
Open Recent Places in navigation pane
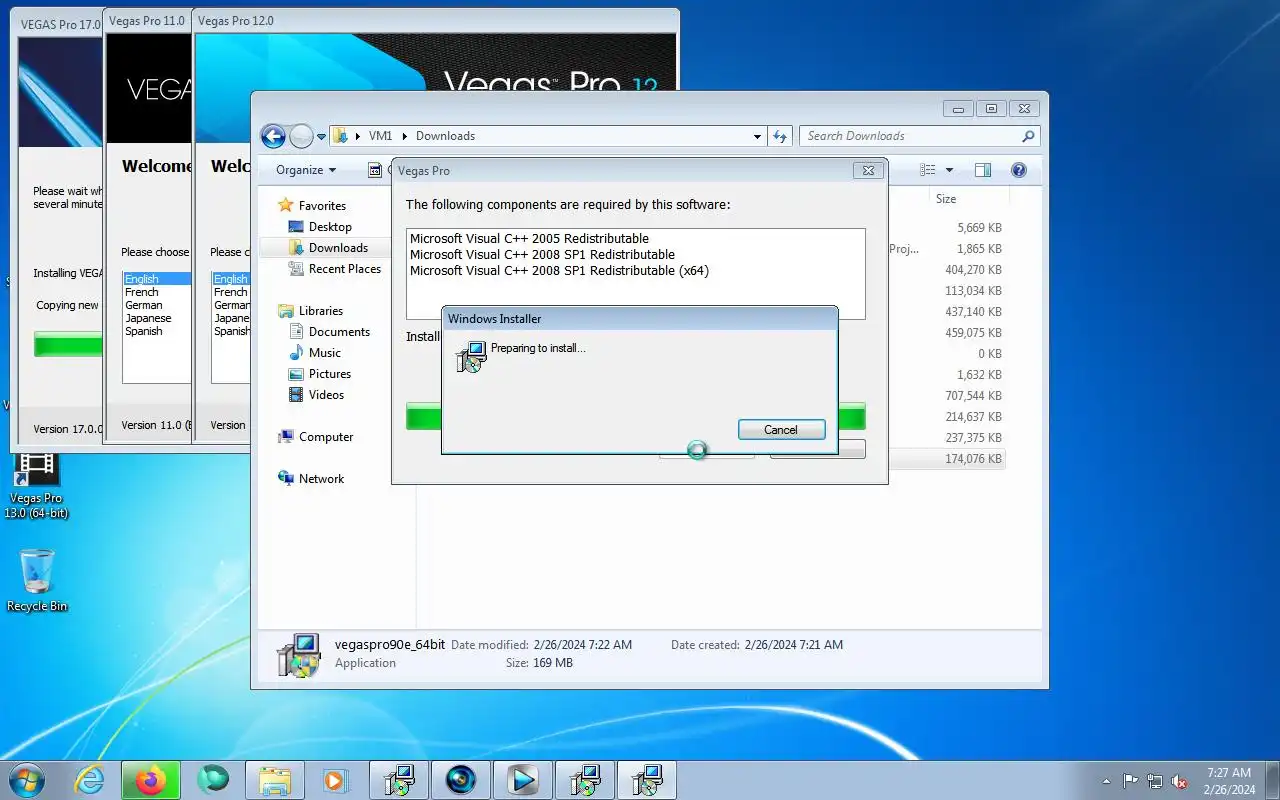(x=345, y=269)
